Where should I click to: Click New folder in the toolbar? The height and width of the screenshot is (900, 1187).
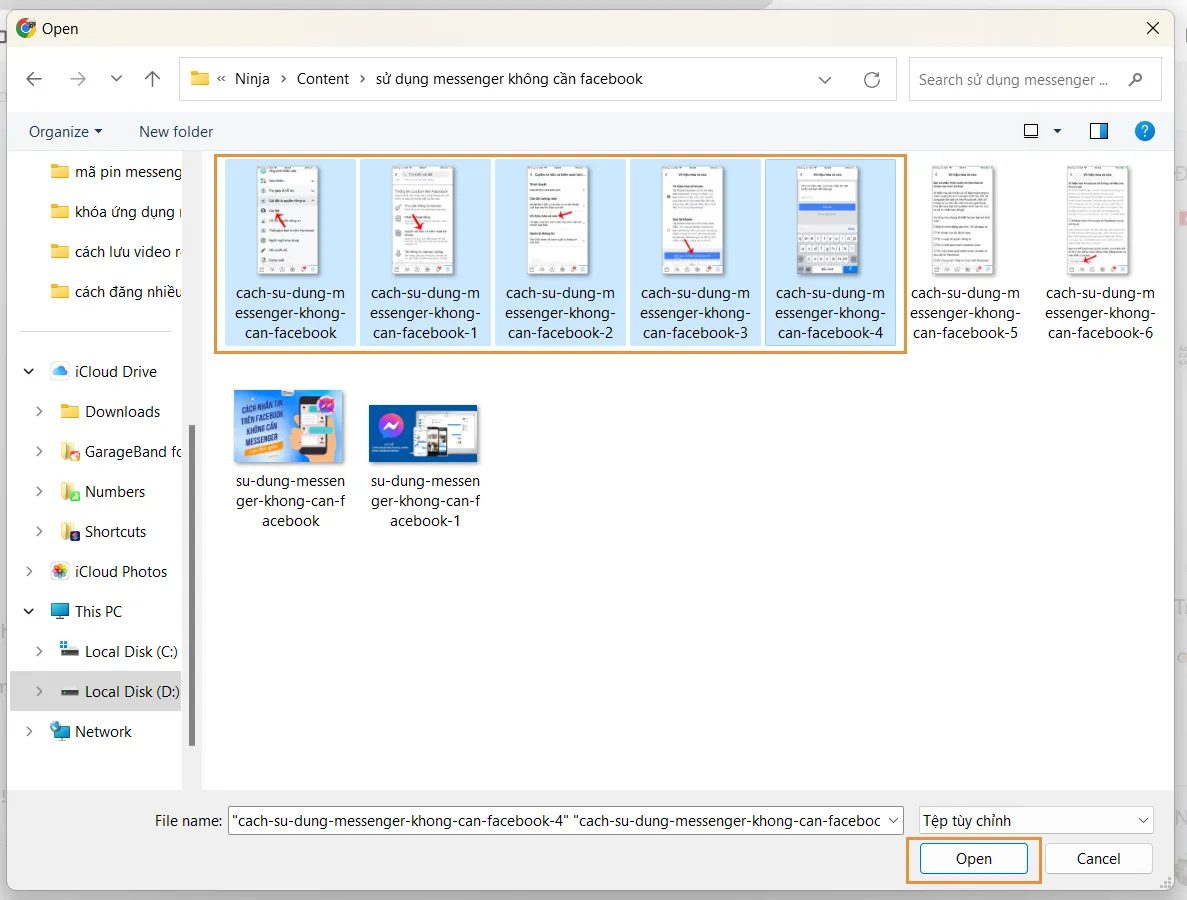coord(176,131)
